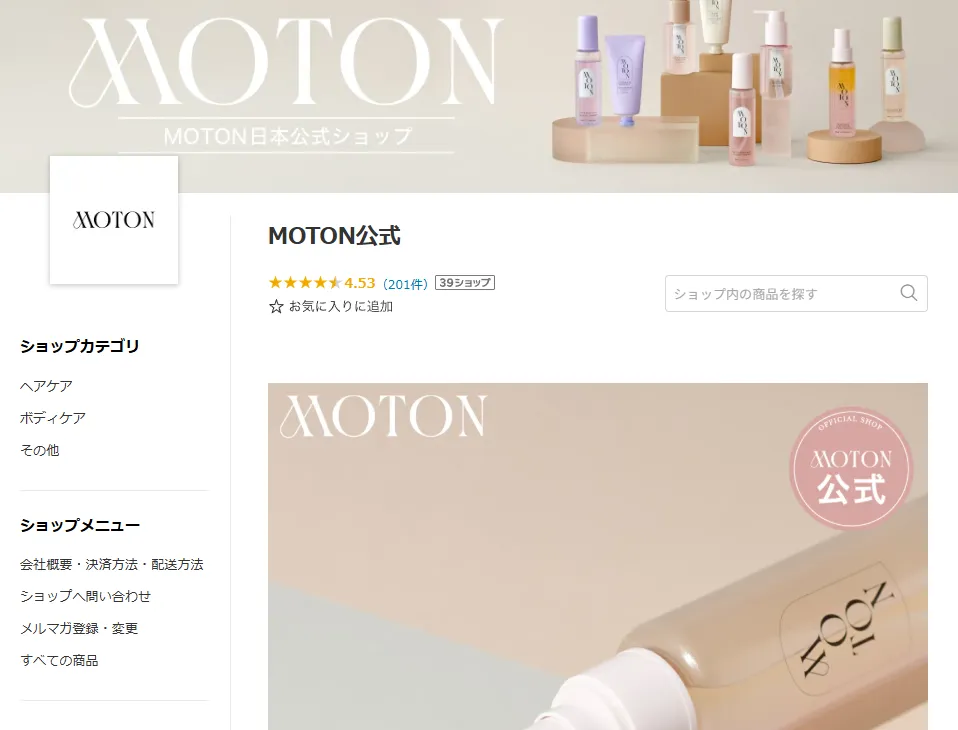Screen dimensions: 958x730
Task: Select the その他 category
Action: coord(40,450)
